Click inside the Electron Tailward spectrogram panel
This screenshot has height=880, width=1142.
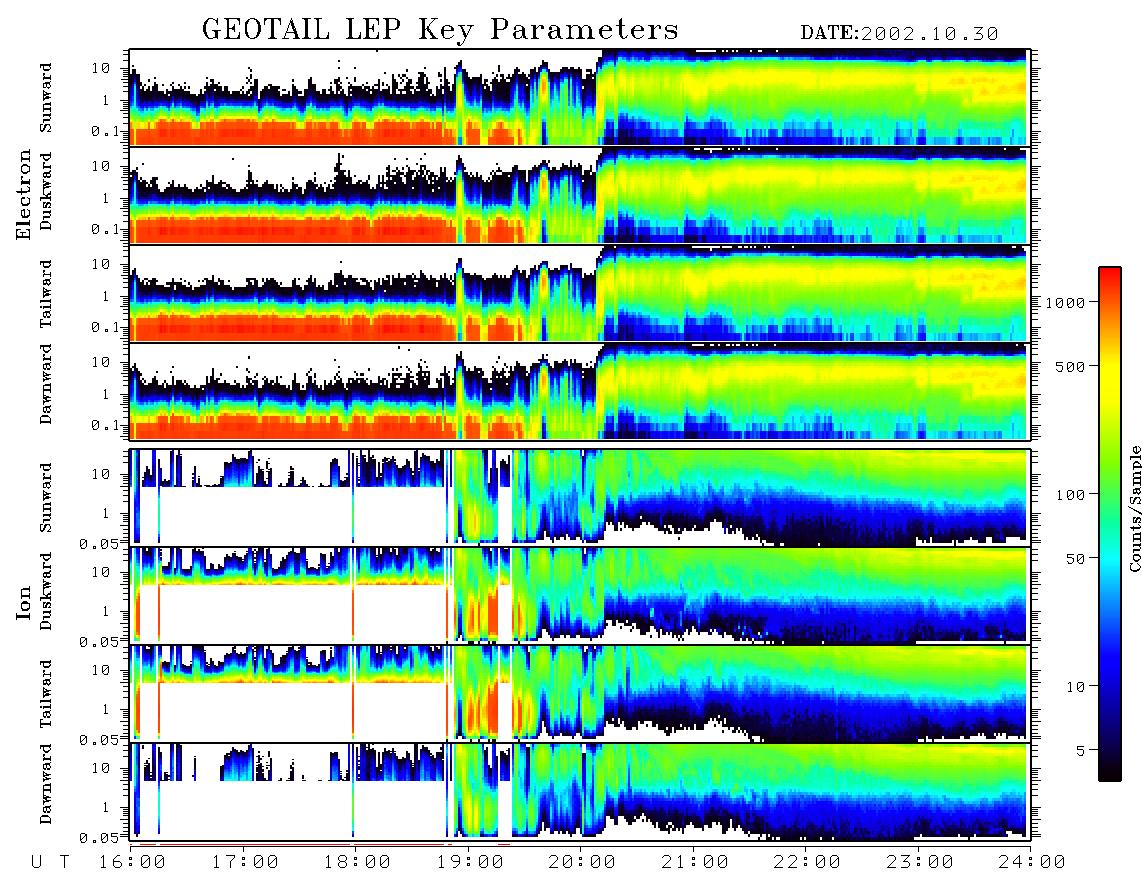click(x=579, y=293)
